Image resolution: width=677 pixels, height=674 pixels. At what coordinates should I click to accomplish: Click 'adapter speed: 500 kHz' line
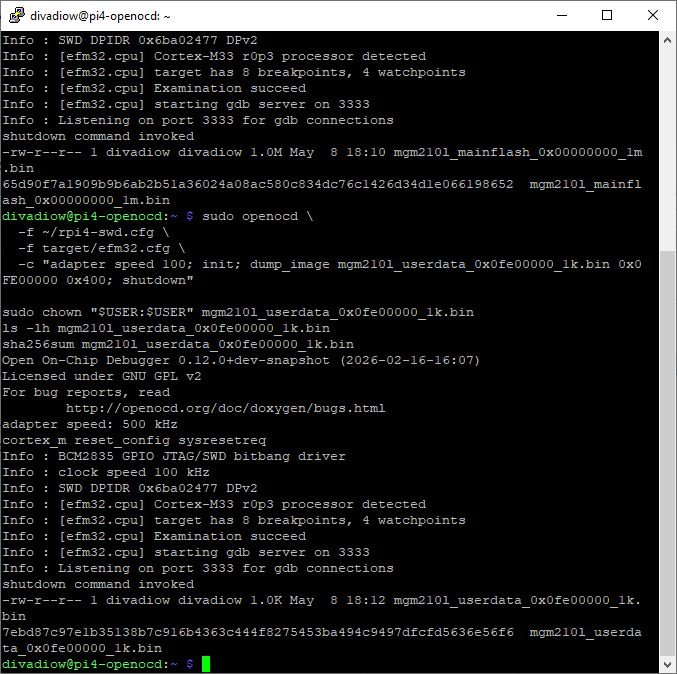[90, 424]
